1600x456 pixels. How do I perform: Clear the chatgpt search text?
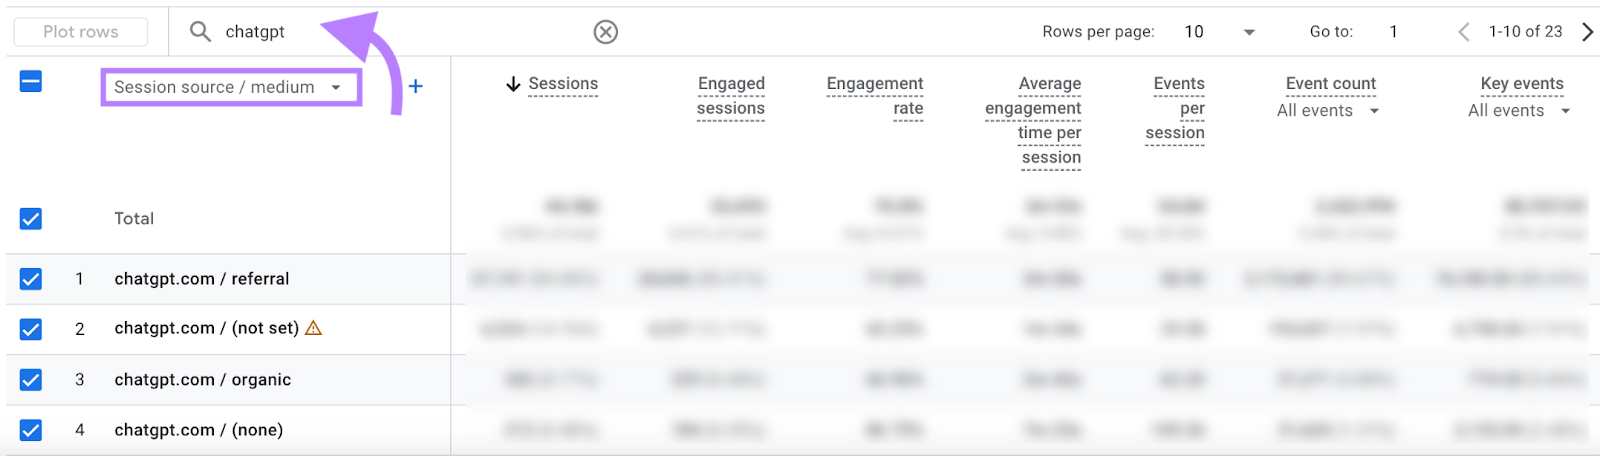pyautogui.click(x=605, y=32)
